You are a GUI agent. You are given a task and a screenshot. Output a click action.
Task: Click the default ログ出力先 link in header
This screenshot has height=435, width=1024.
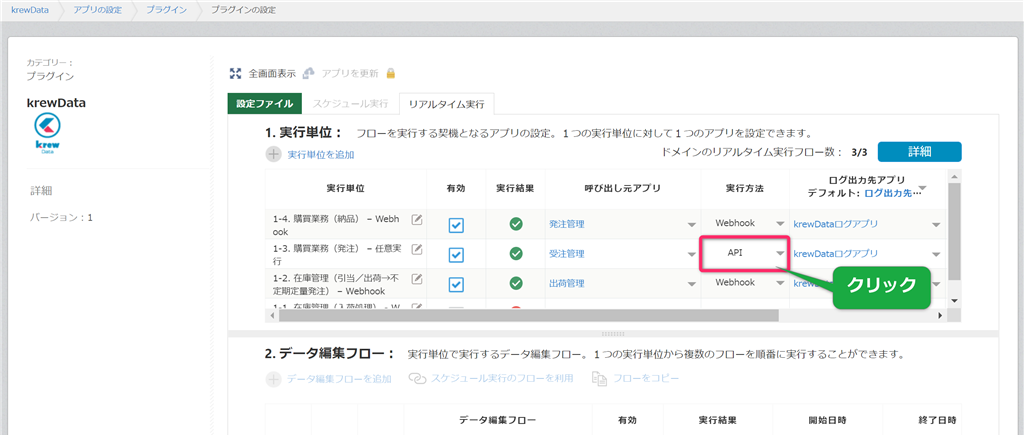893,193
